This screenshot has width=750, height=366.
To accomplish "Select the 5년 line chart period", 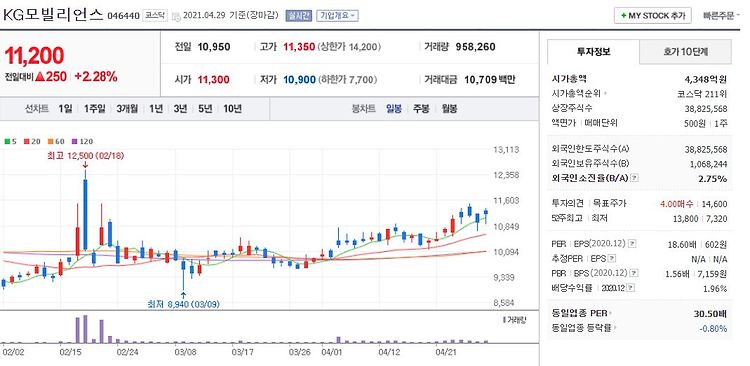I will [x=205, y=109].
